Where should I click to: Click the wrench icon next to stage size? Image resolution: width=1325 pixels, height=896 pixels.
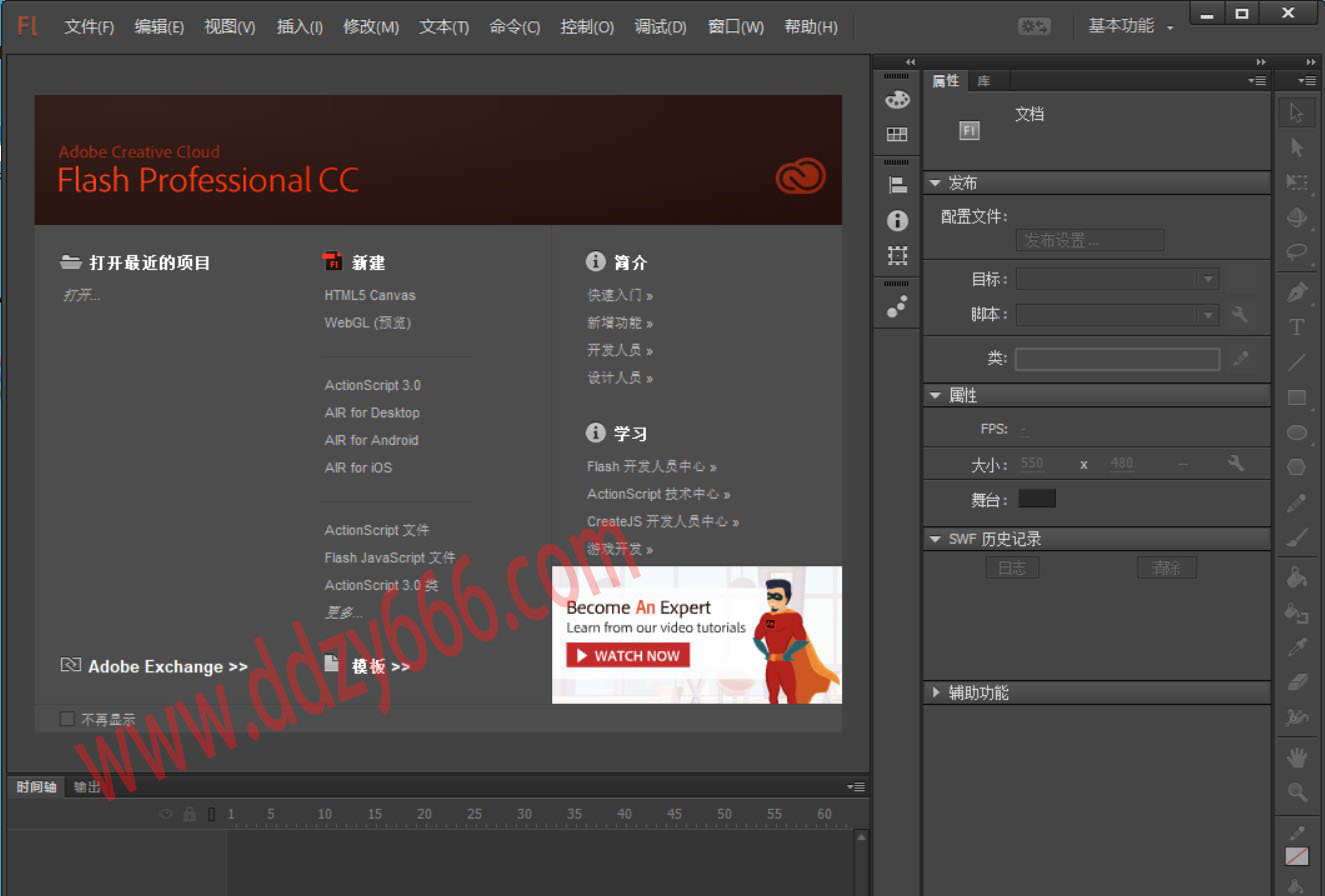click(1235, 463)
